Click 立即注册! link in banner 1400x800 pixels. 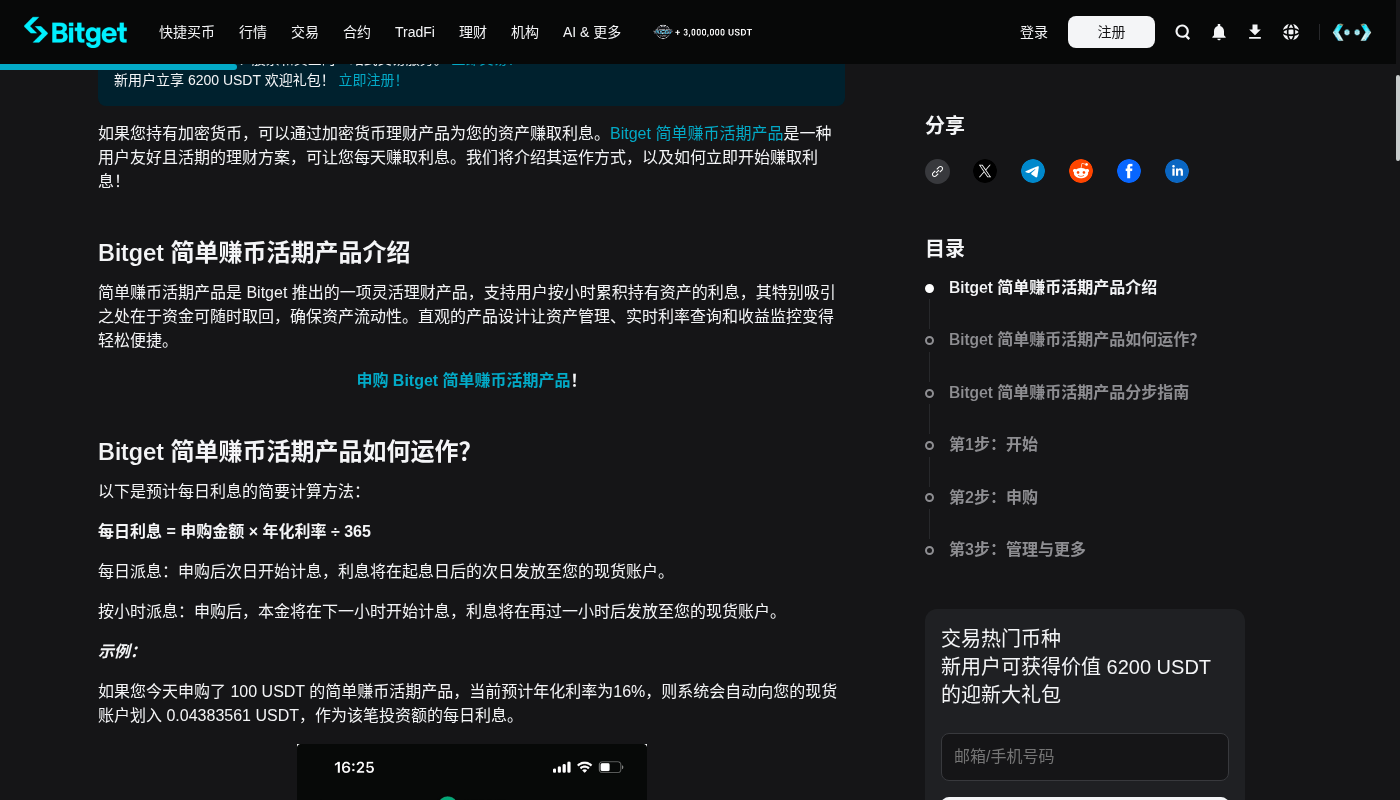click(370, 80)
